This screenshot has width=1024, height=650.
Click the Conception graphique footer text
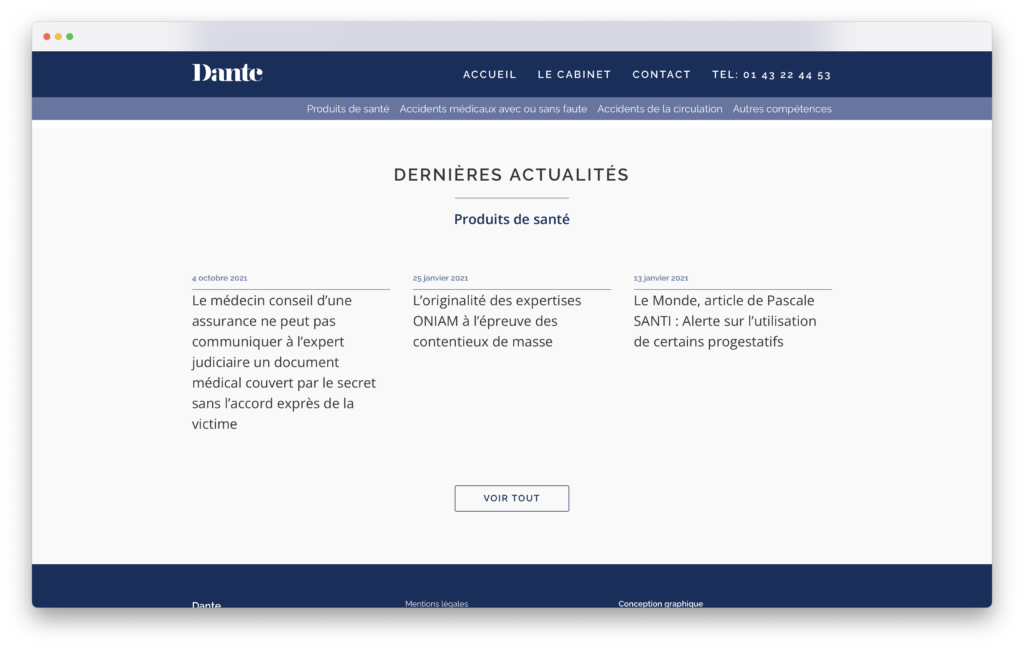pos(660,604)
